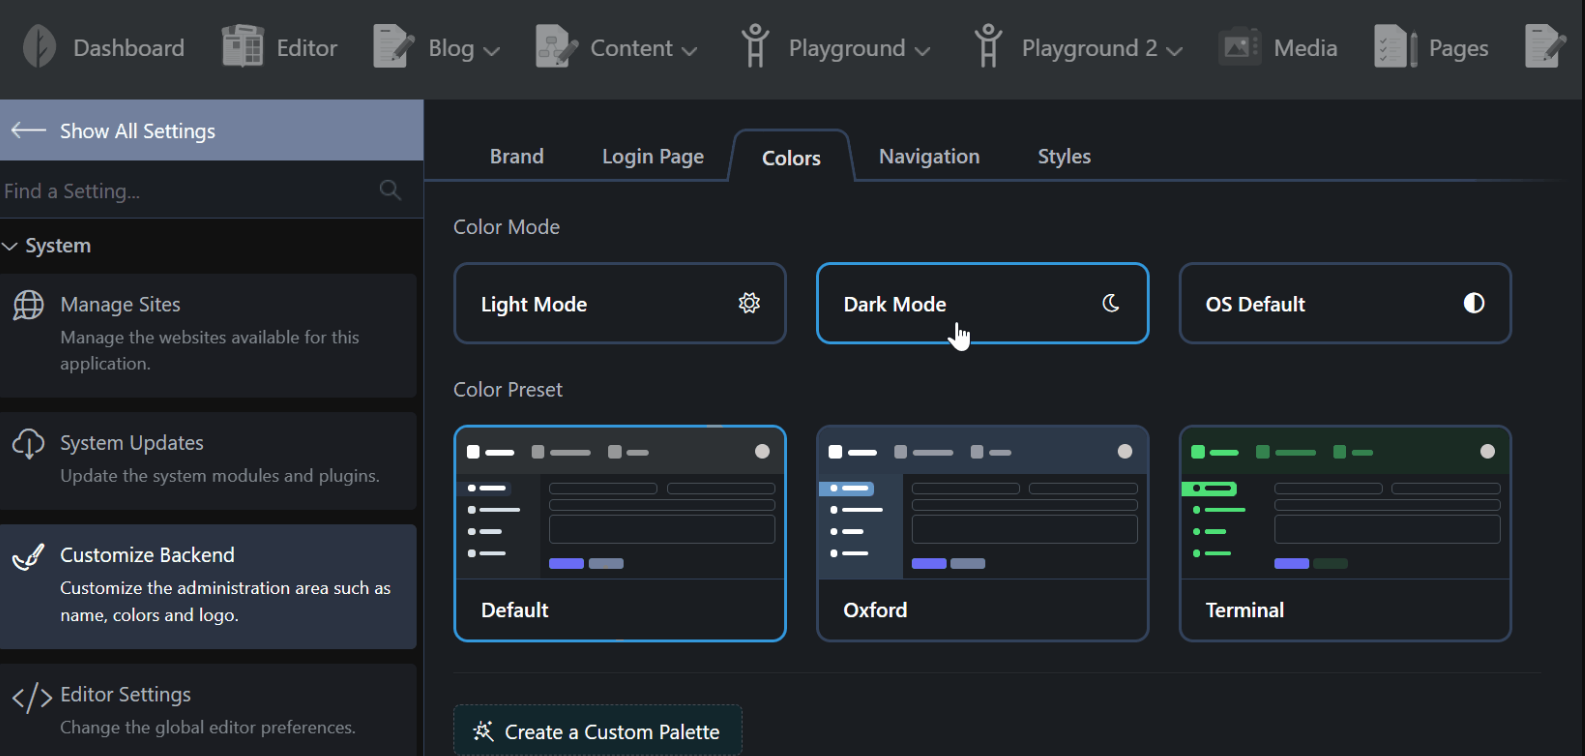Click the Pages checklist icon
Viewport: 1585px width, 756px height.
tap(1395, 47)
